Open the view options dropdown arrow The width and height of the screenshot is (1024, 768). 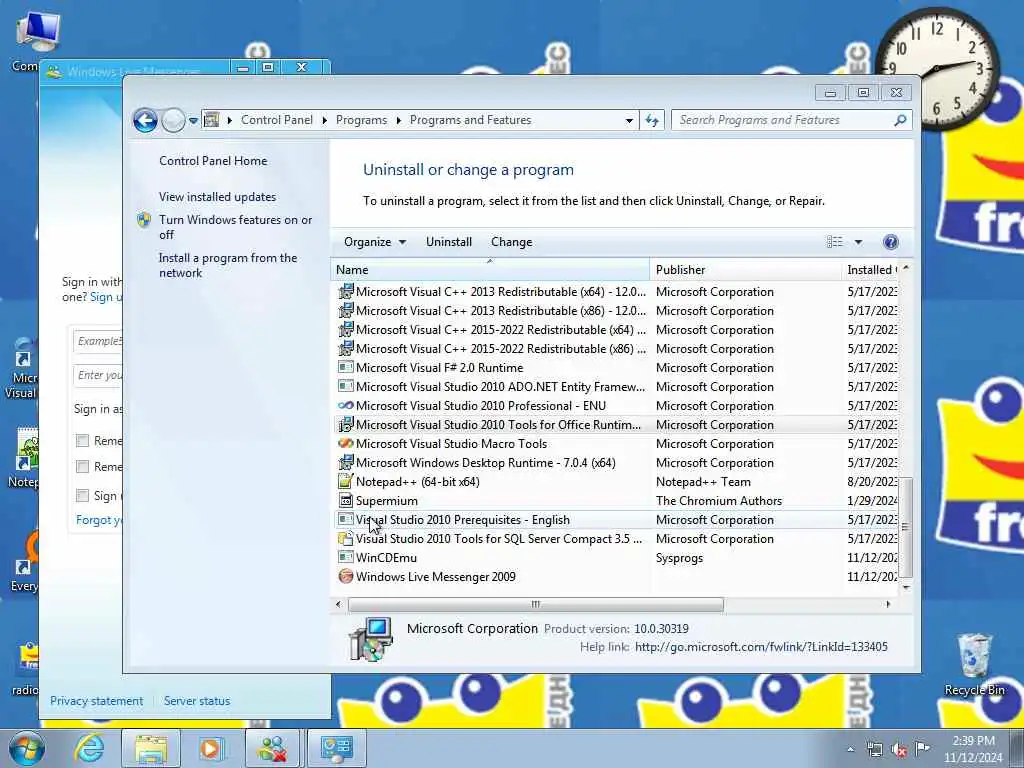[x=858, y=242]
